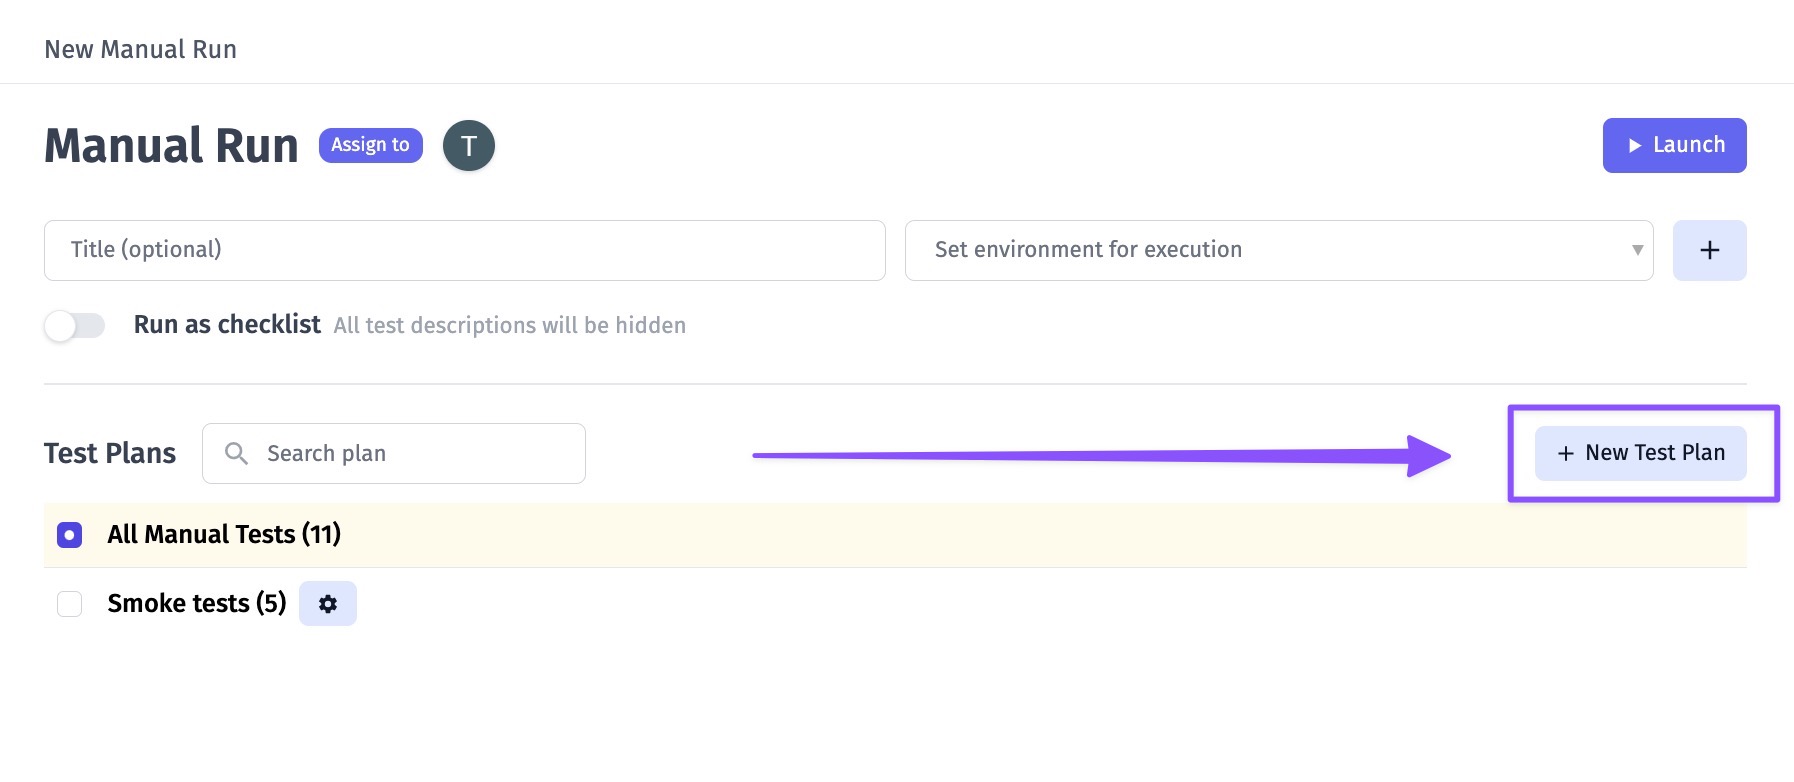Click the T user avatar
This screenshot has height=782, width=1794.
469,146
